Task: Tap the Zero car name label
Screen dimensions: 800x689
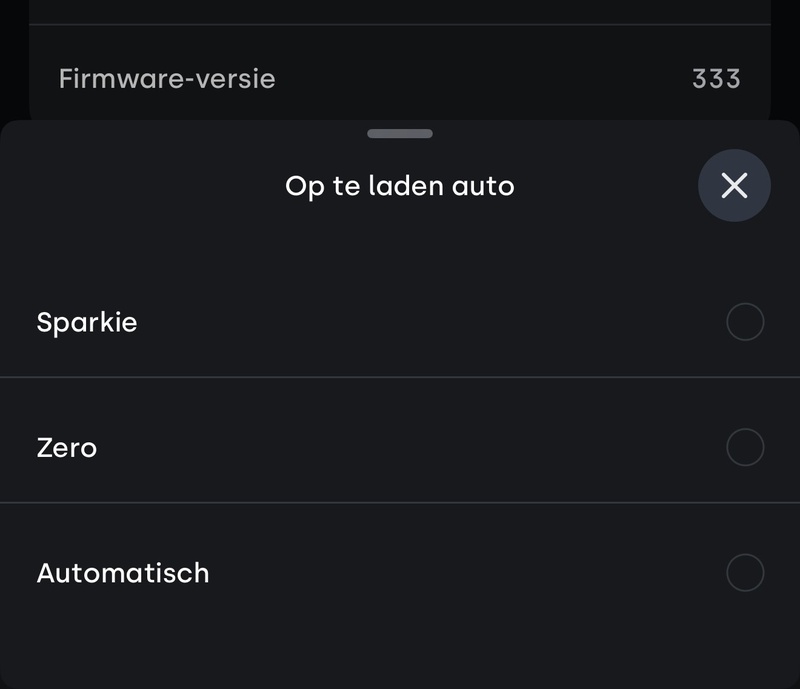Action: (x=67, y=447)
